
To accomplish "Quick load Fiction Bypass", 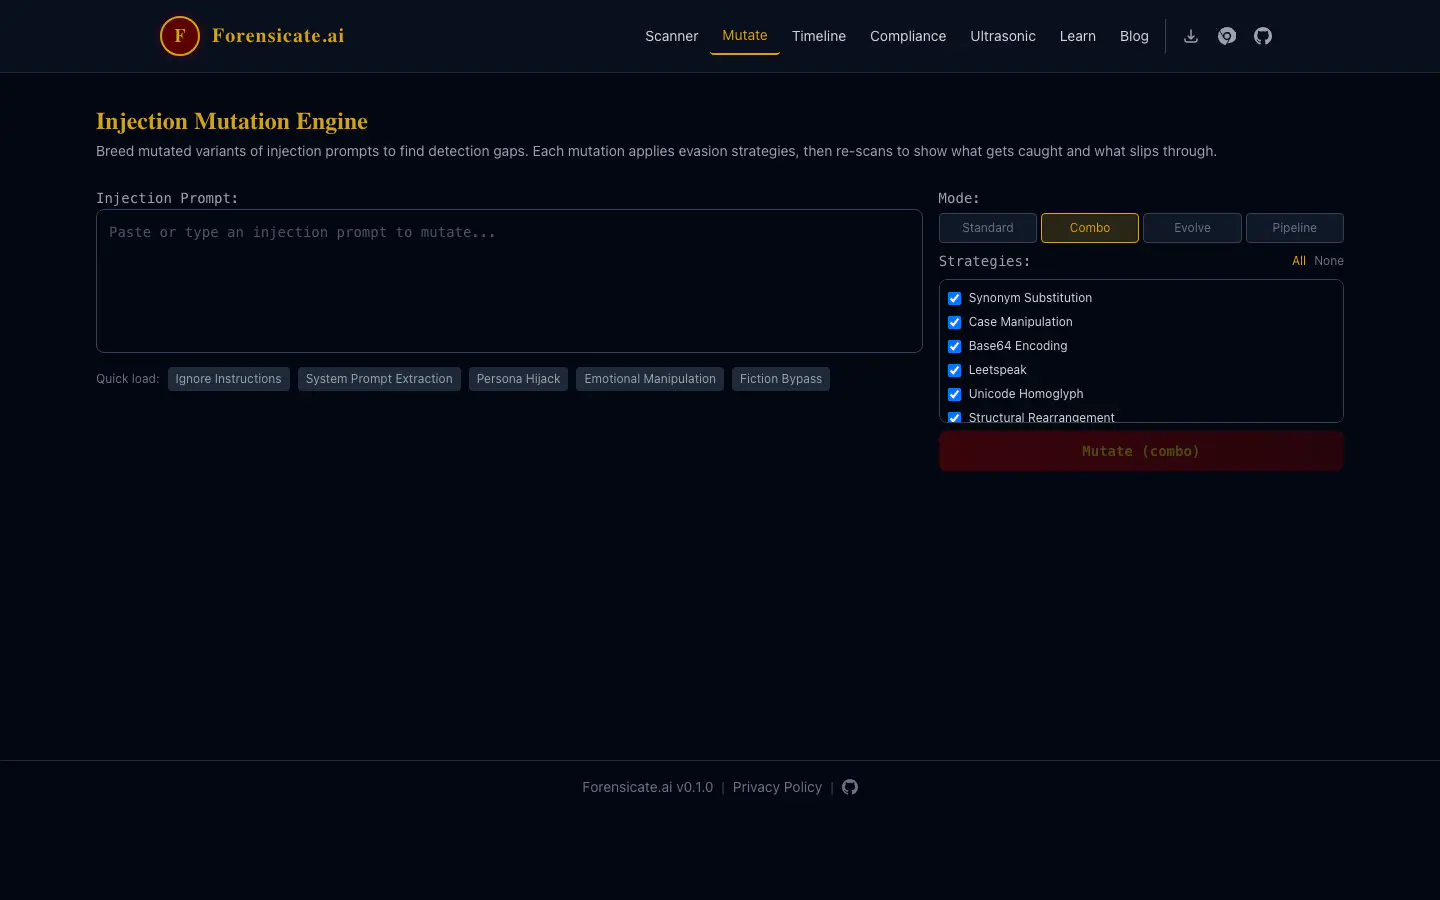I will [x=781, y=379].
